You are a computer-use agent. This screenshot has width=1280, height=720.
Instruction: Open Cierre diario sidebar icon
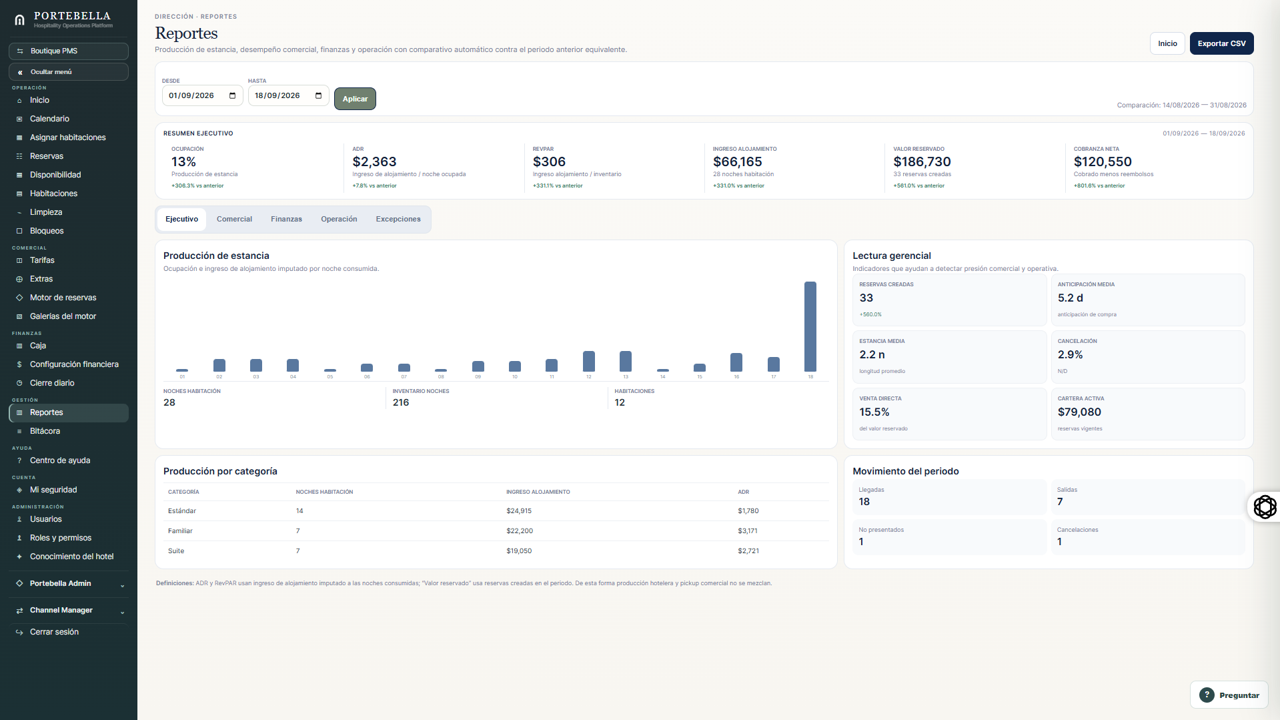point(19,383)
